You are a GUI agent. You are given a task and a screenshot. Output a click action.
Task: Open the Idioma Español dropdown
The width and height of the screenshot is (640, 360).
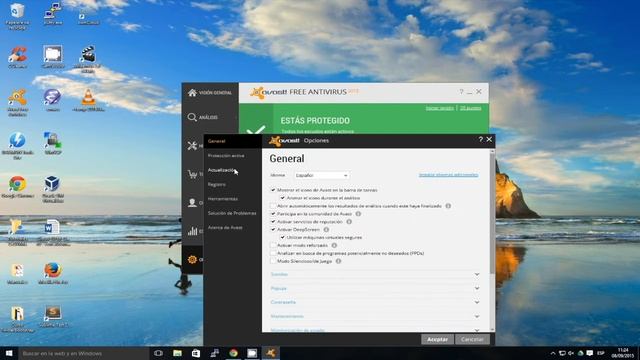tap(322, 175)
